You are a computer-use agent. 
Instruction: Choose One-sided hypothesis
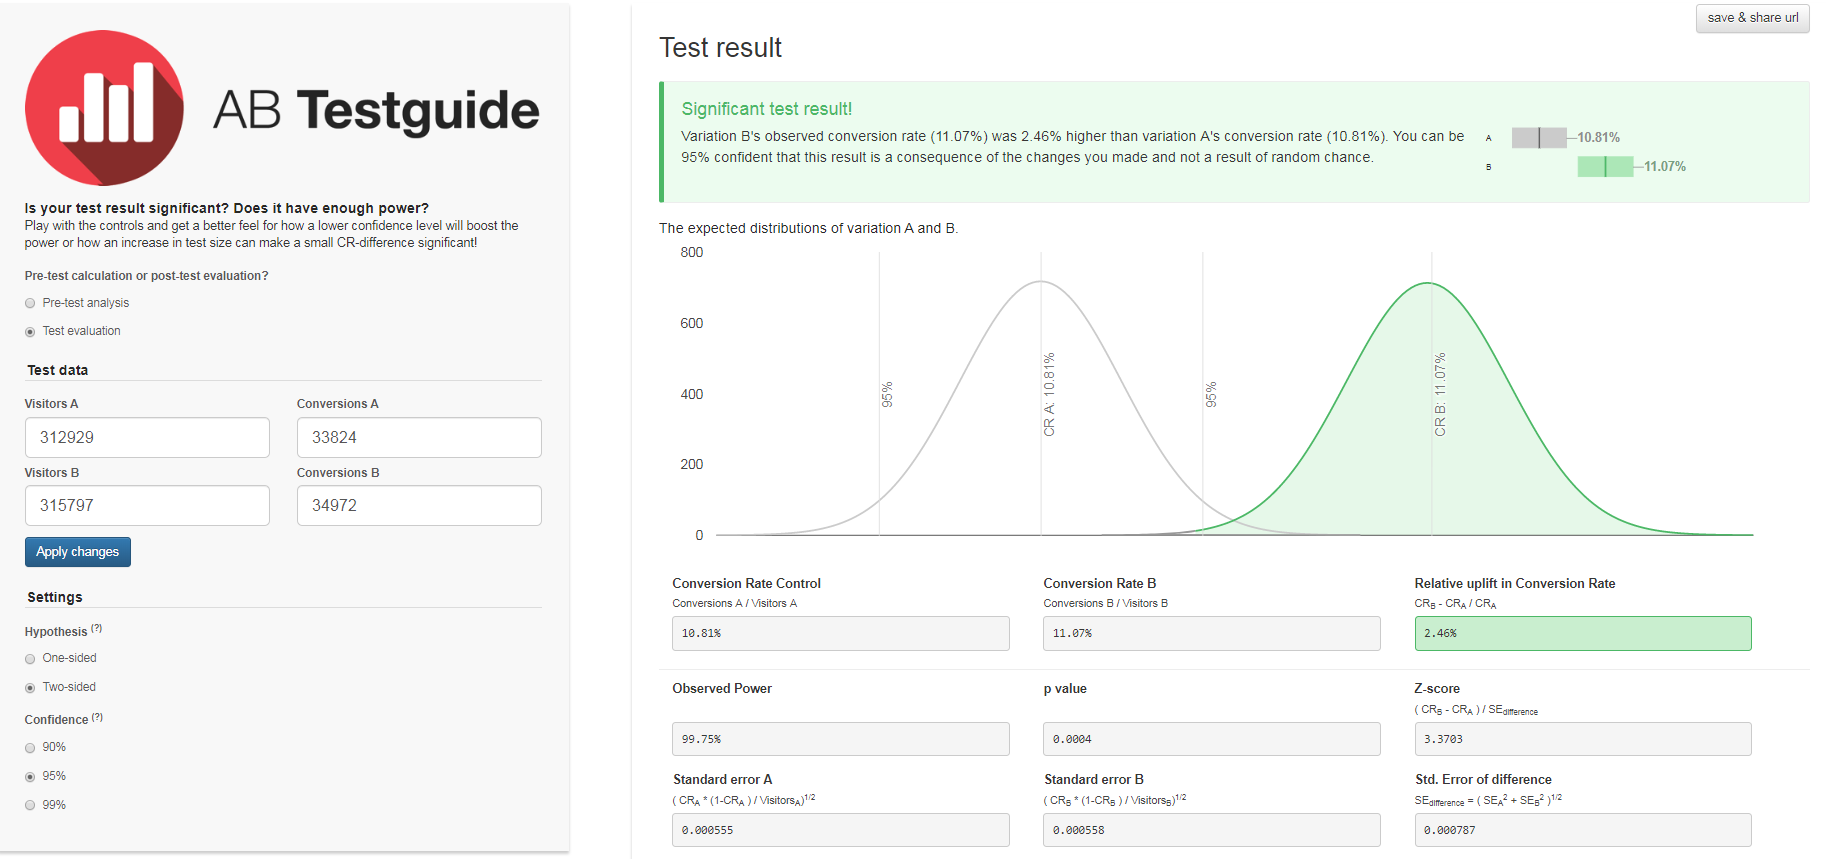[30, 659]
